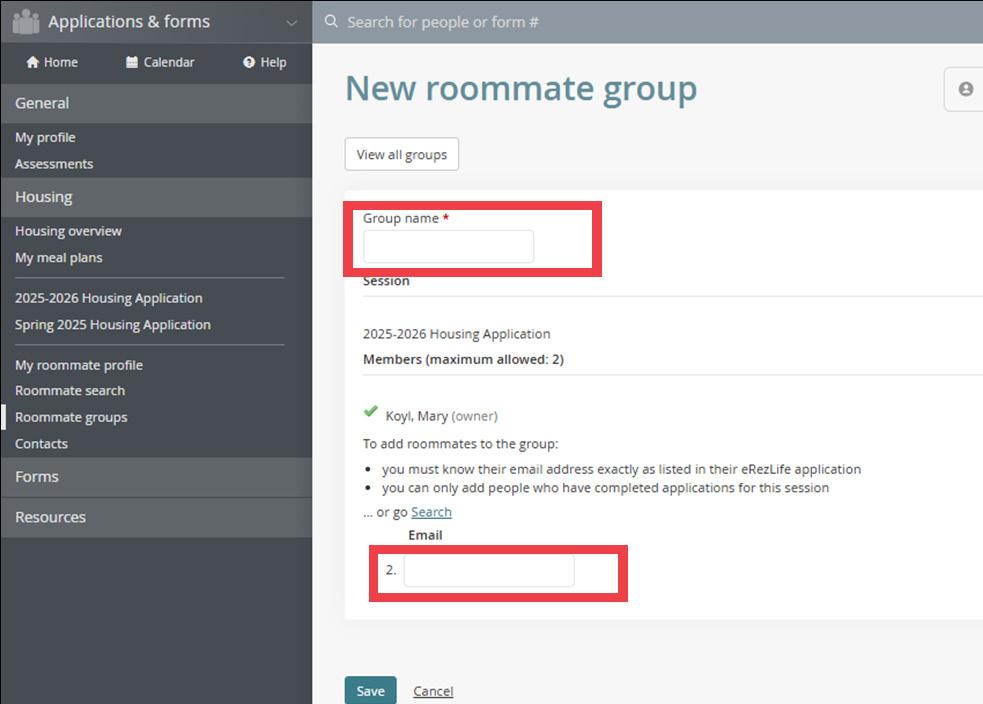The height and width of the screenshot is (704, 983).
Task: Click the Help question mark icon
Action: (249, 62)
